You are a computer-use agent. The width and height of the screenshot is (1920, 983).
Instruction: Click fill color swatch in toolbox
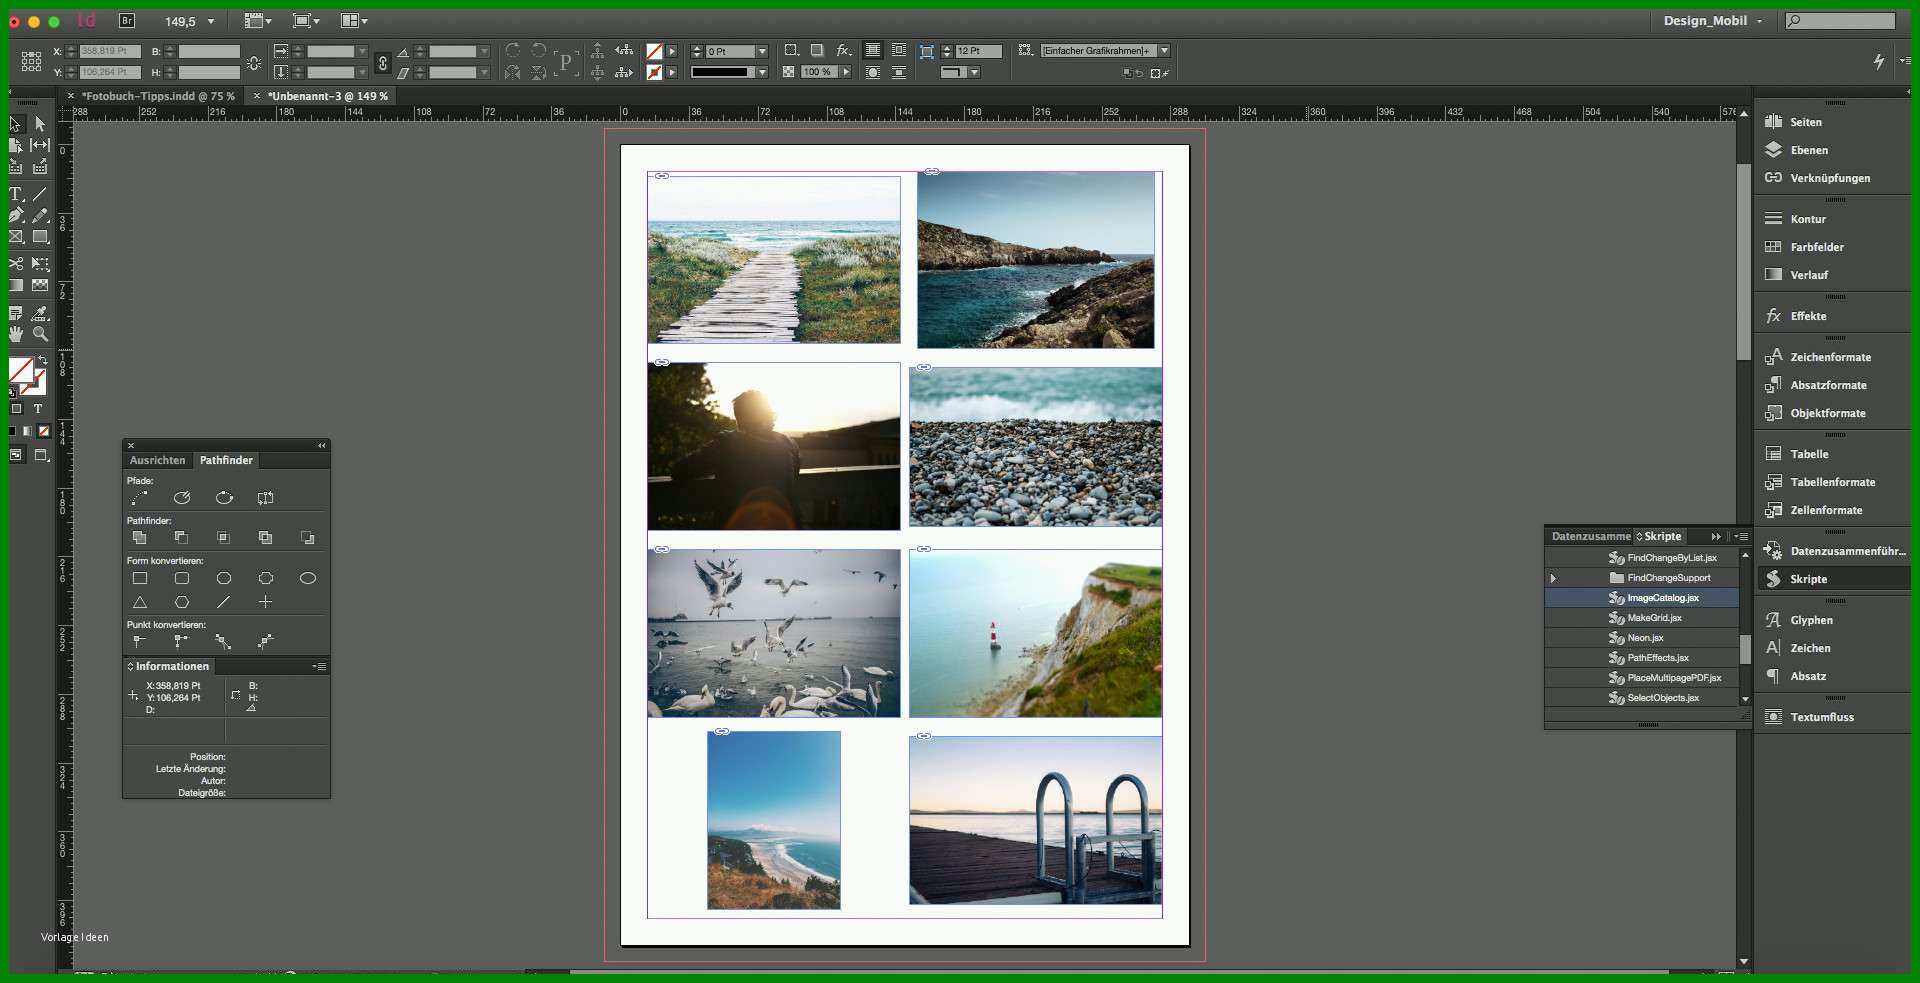pyautogui.click(x=20, y=370)
